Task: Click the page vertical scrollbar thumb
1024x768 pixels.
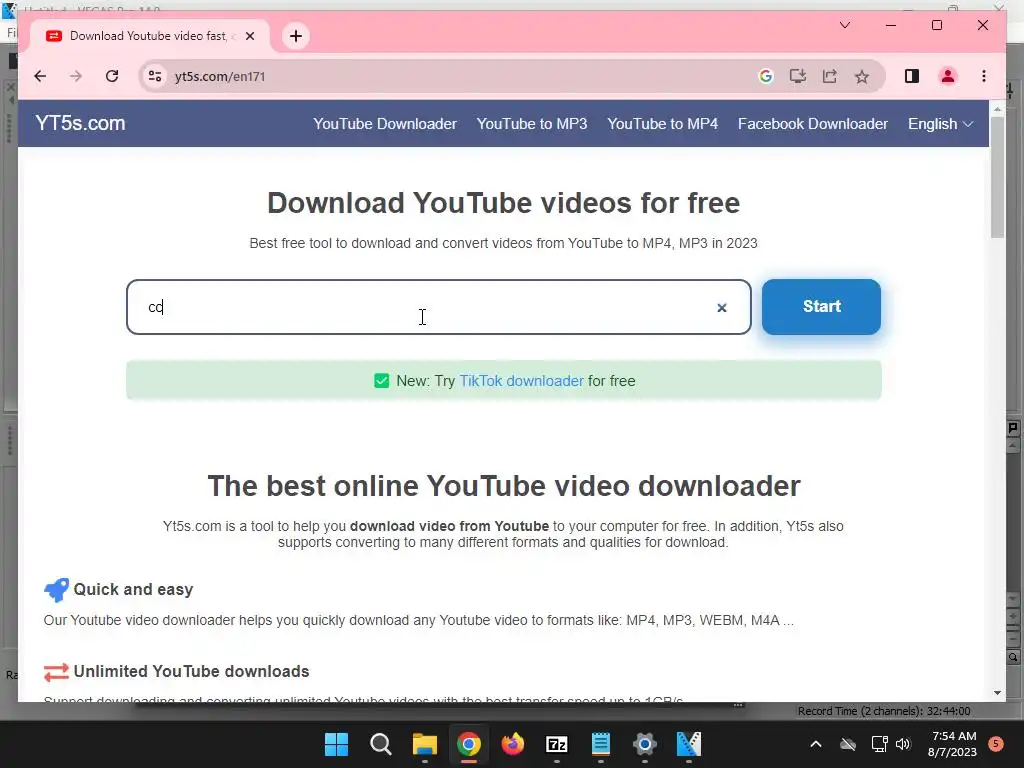Action: pos(997,178)
